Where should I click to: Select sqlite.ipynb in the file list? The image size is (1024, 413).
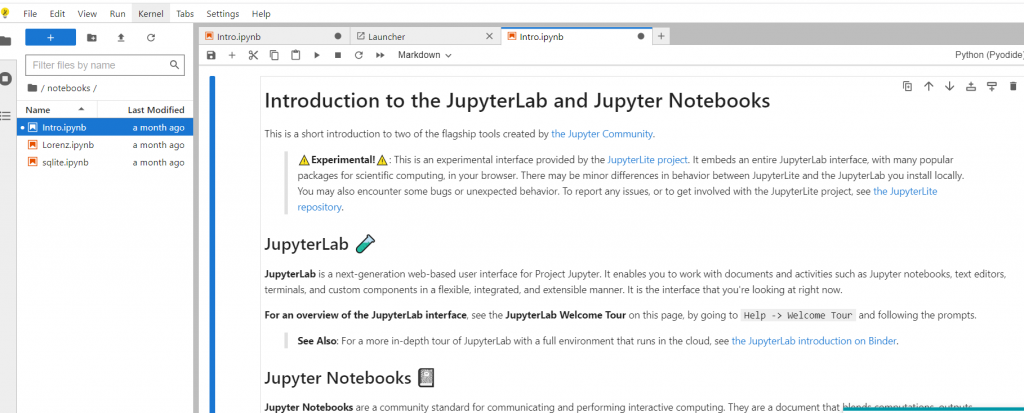105,162
